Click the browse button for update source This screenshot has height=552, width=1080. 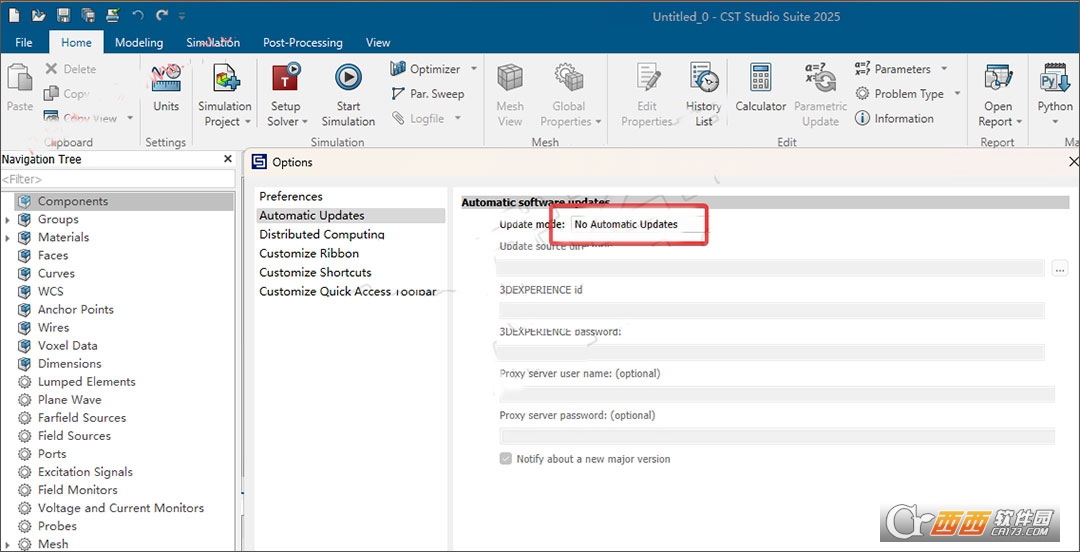point(1060,269)
